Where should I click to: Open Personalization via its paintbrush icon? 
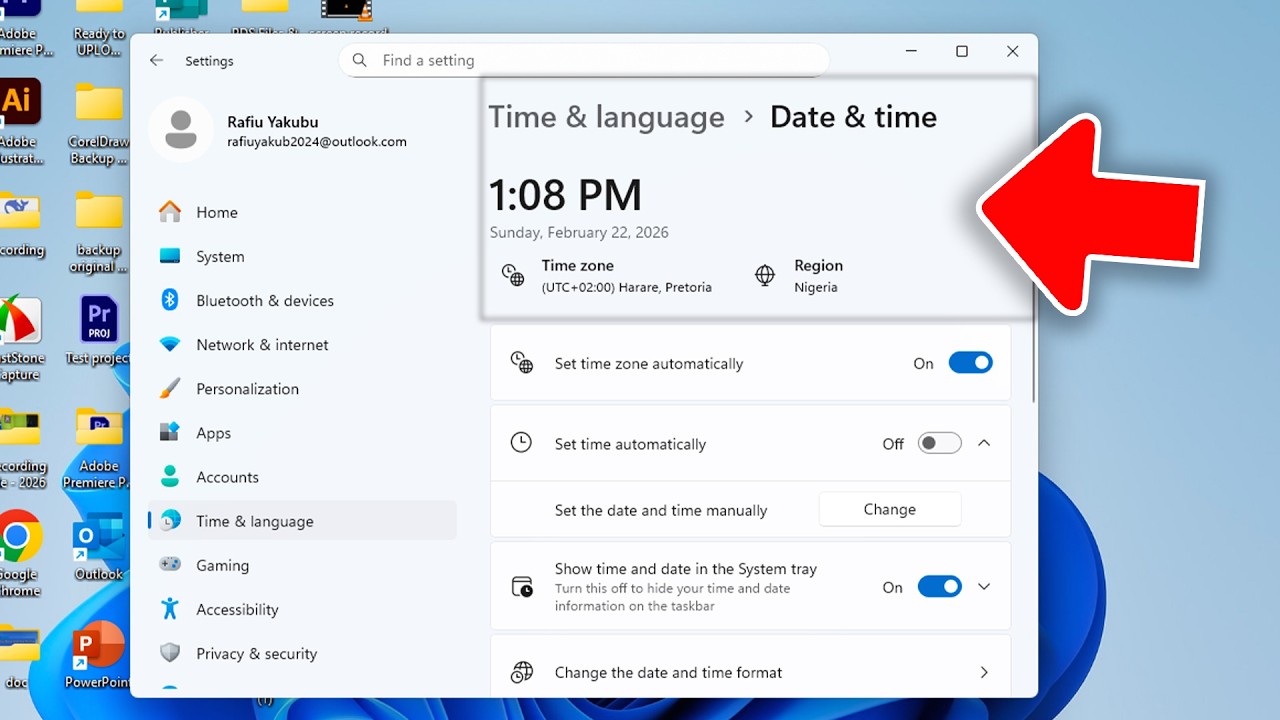tap(170, 388)
